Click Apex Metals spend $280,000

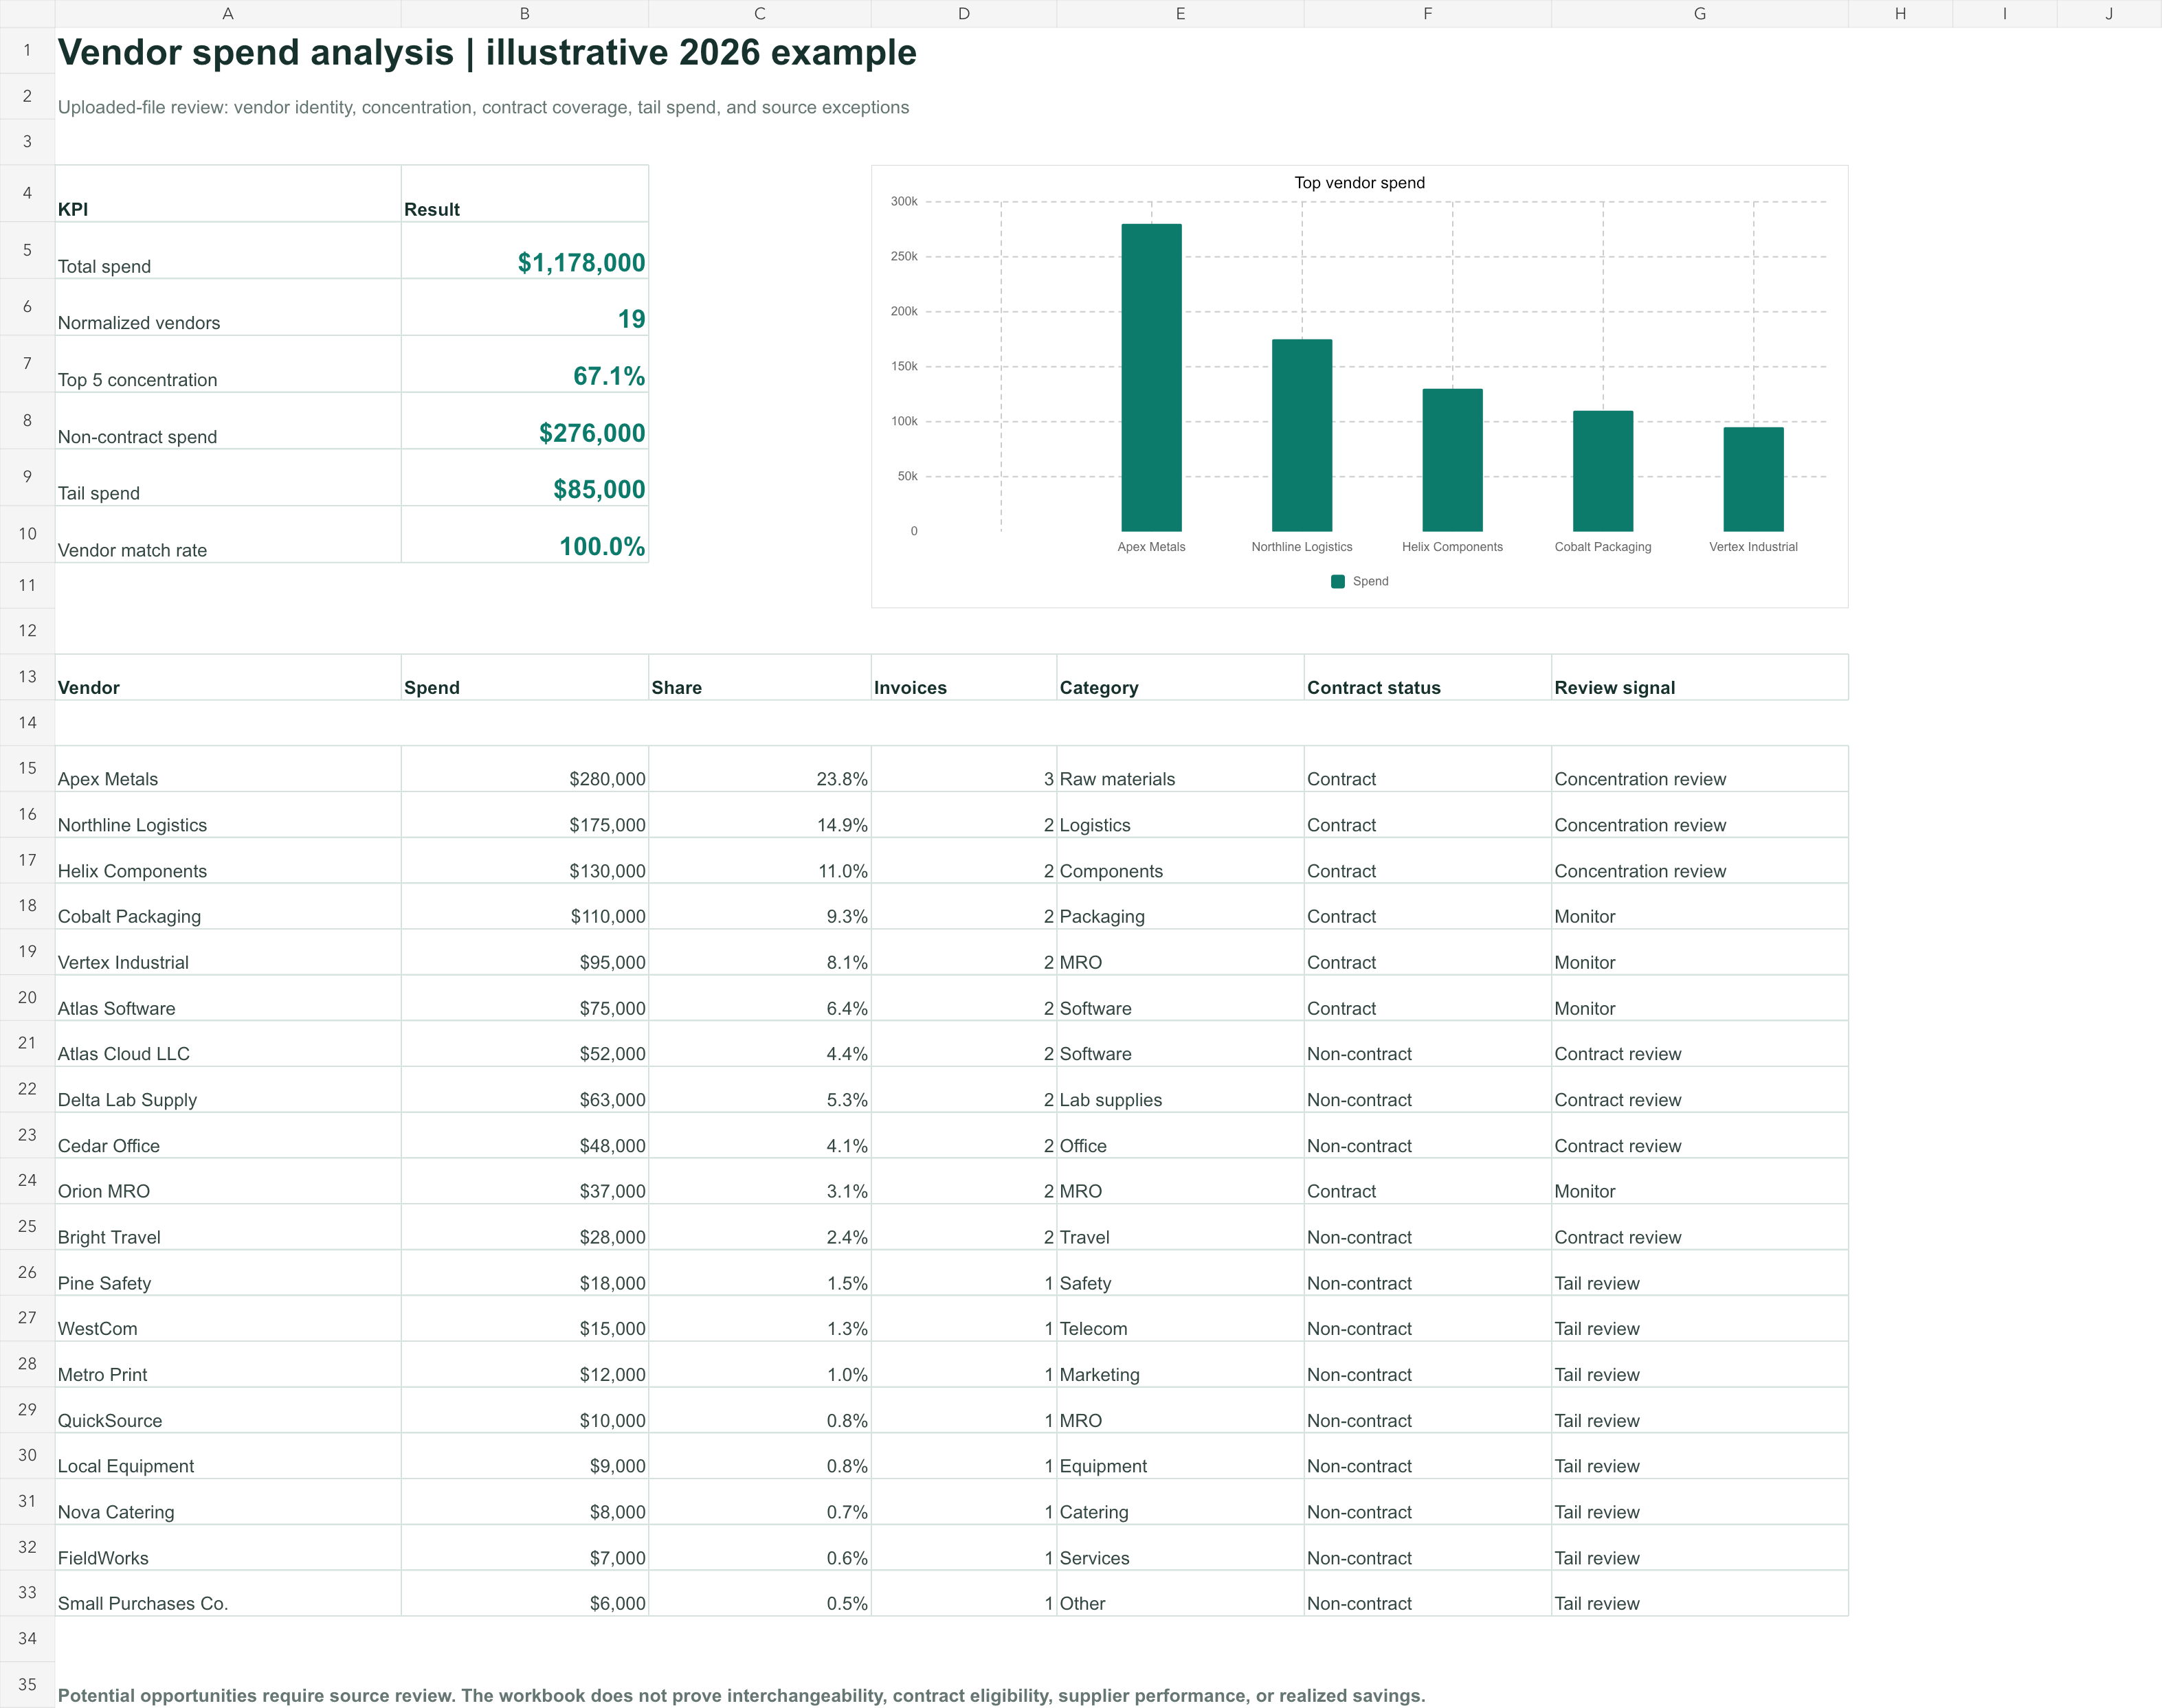tap(525, 769)
